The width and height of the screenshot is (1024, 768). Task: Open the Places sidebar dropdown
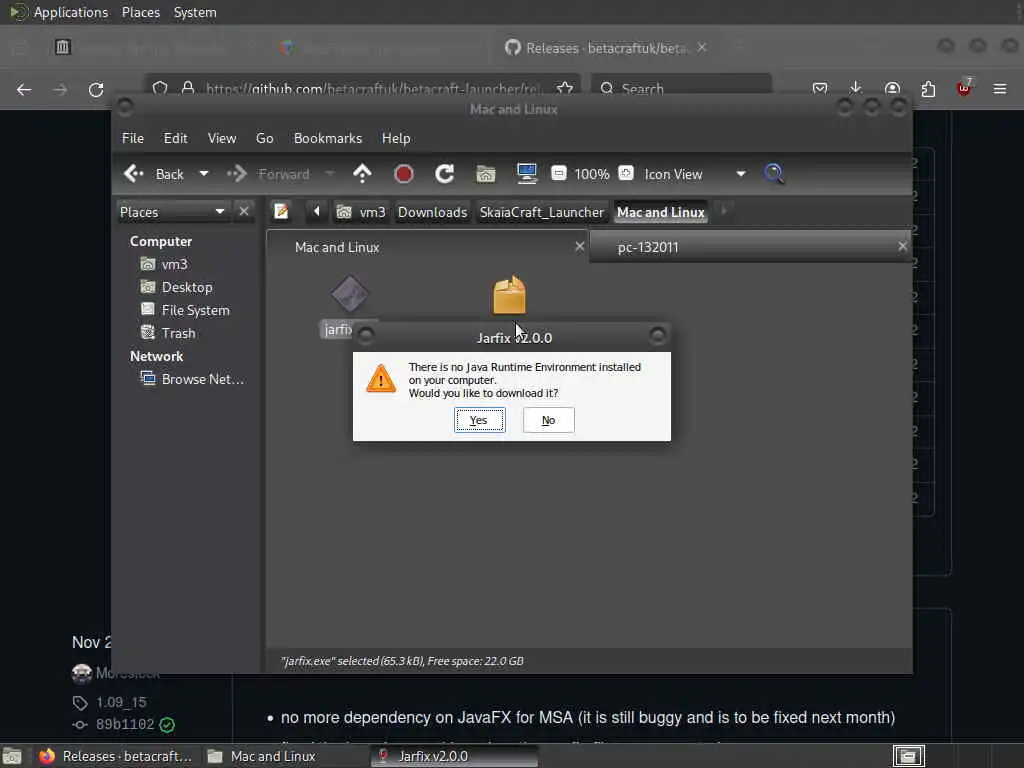[172, 212]
